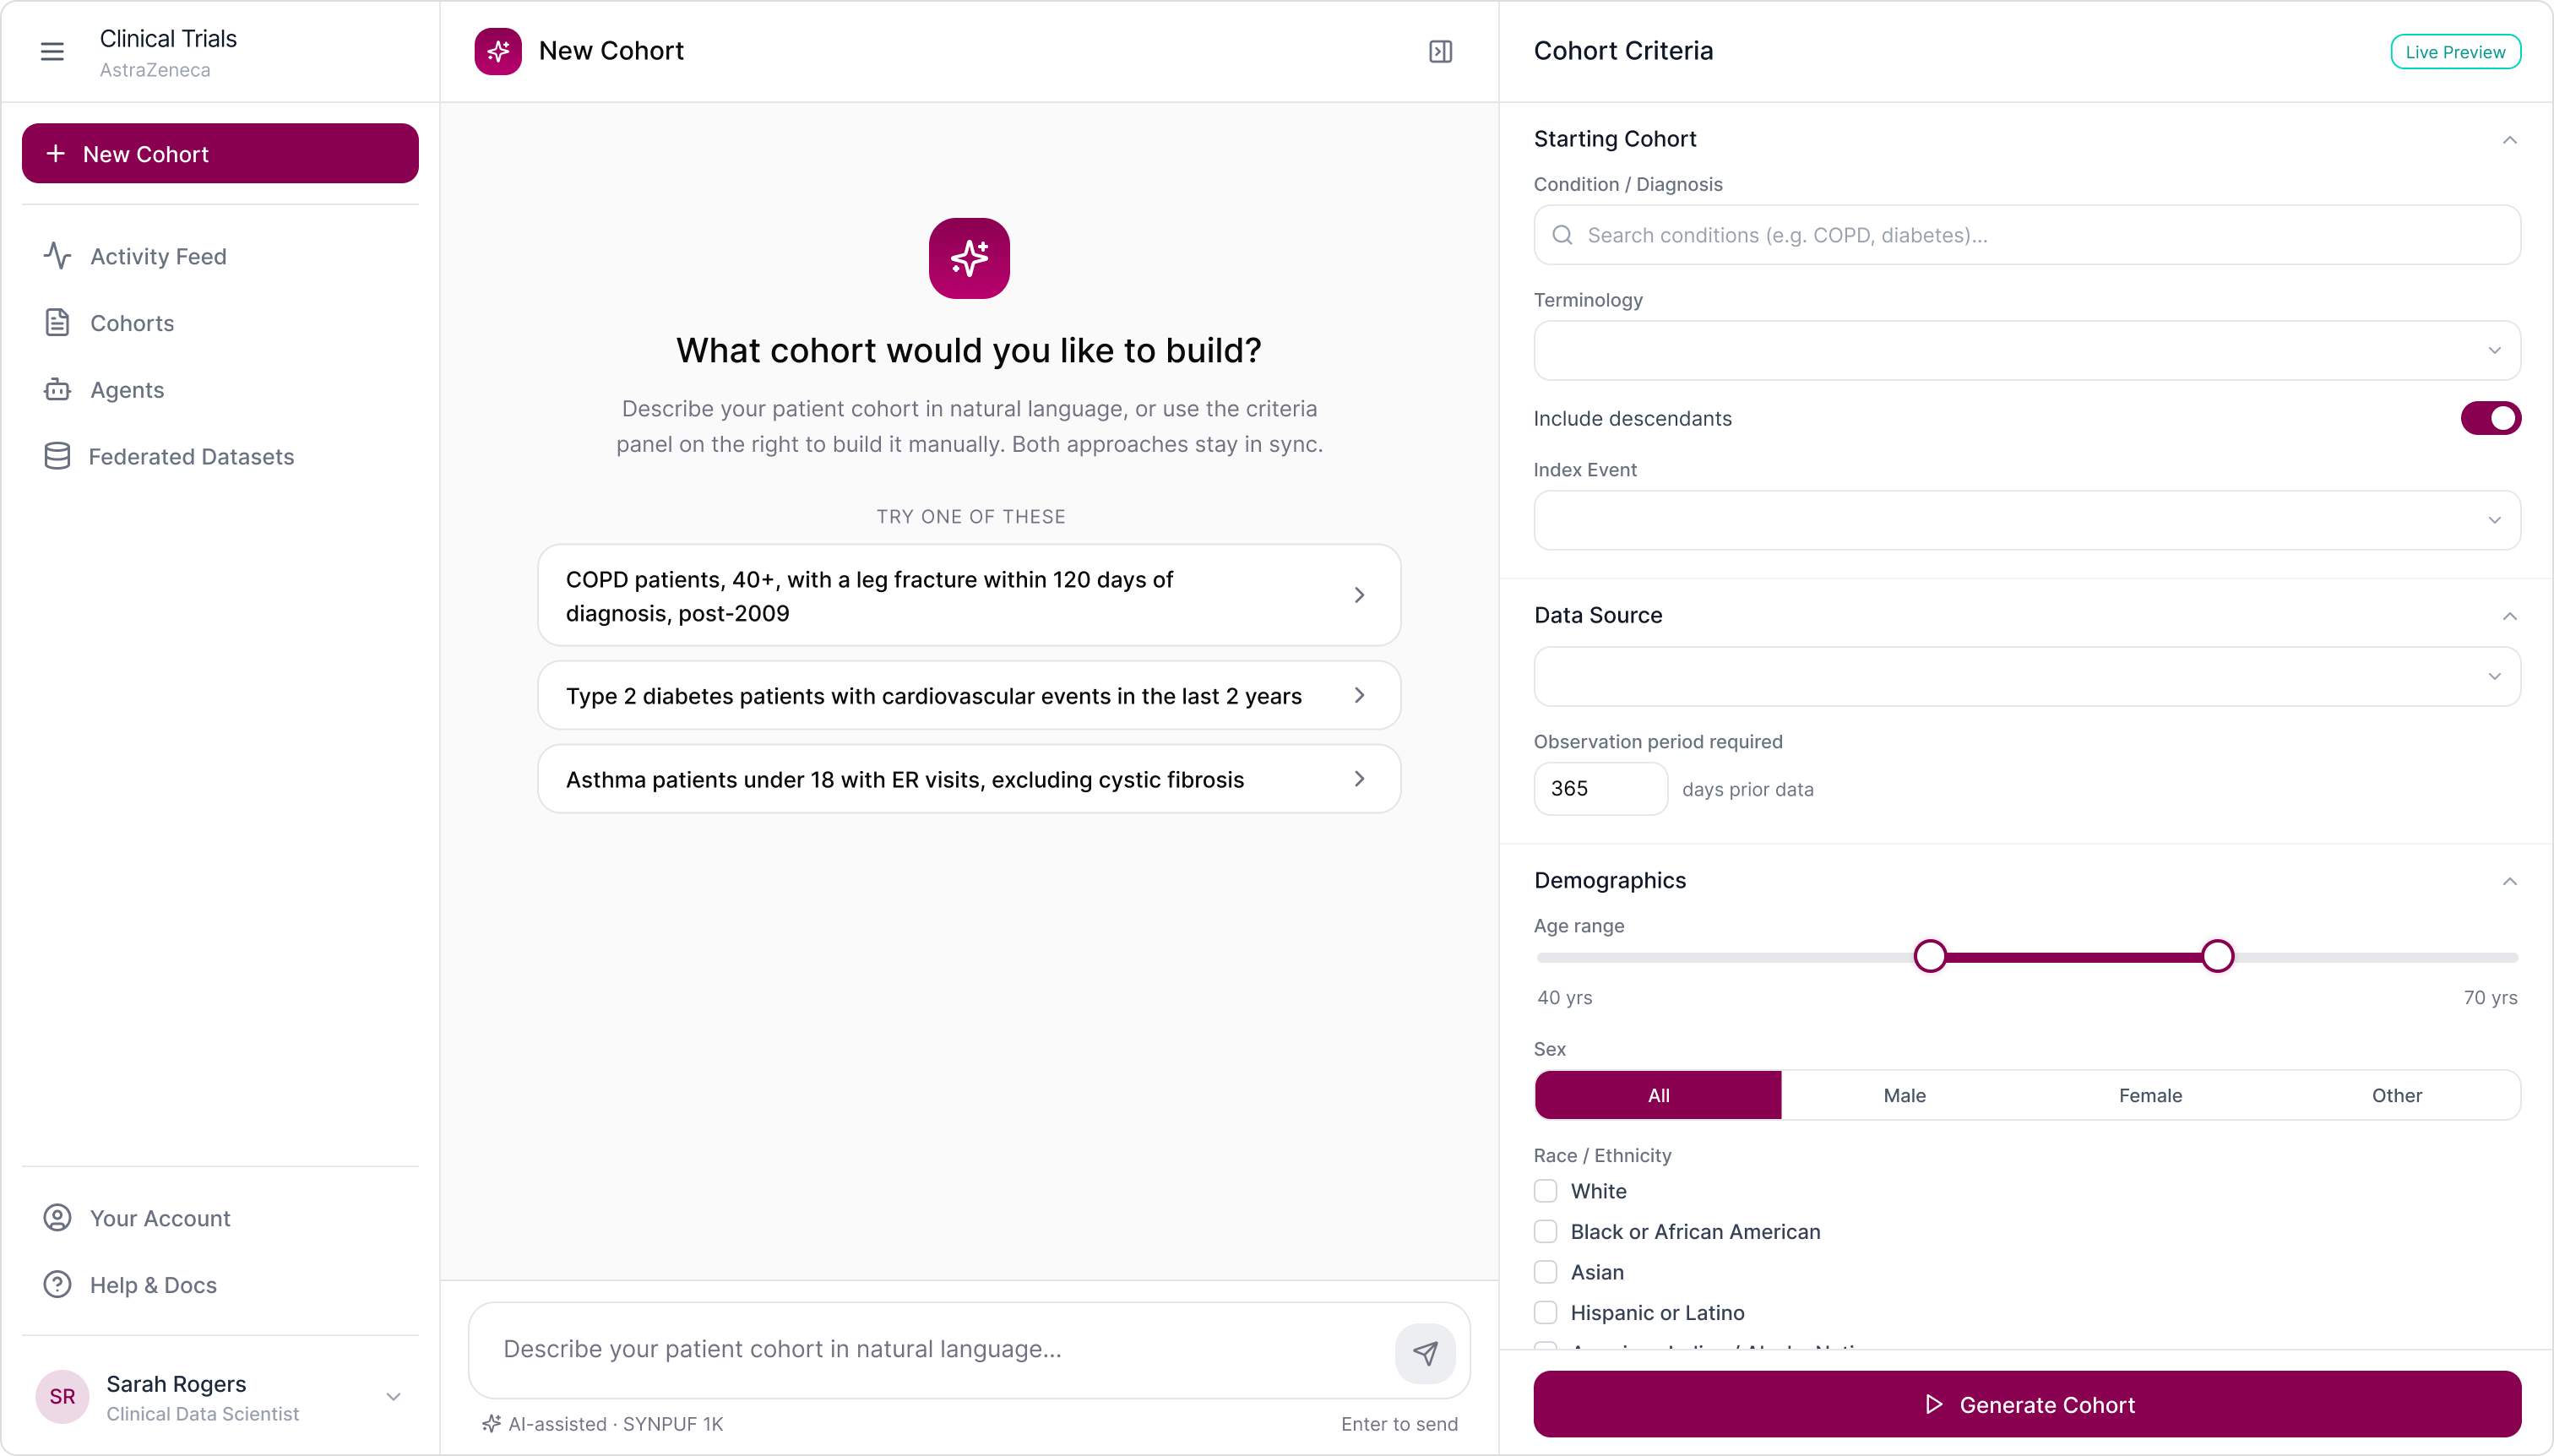Select the Agents sidebar icon
The width and height of the screenshot is (2554, 1456).
[x=57, y=389]
